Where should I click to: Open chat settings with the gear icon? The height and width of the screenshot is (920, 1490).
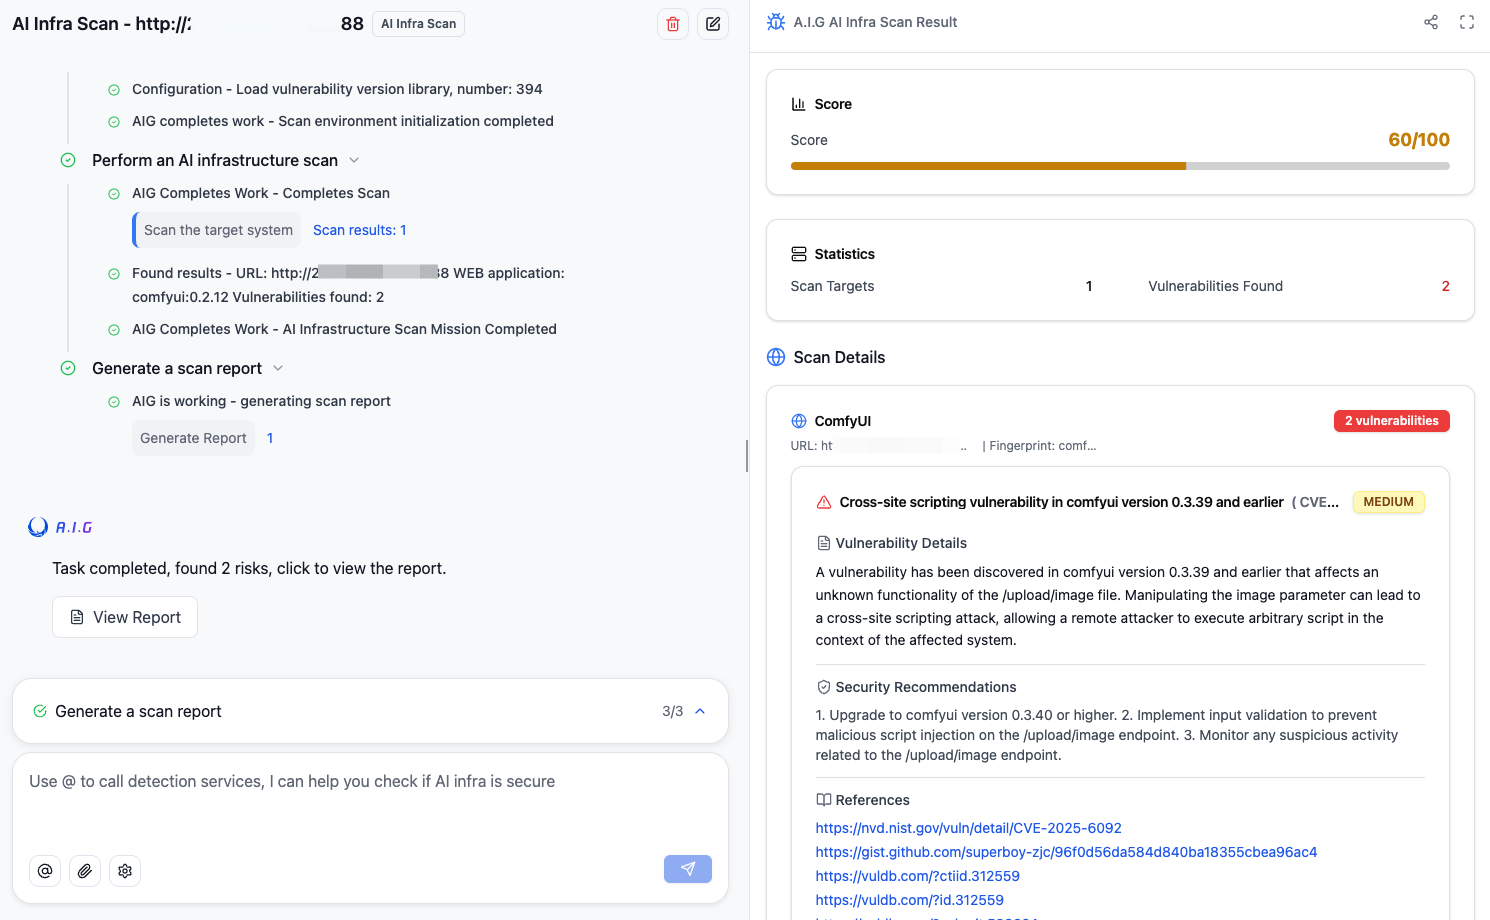point(125,871)
